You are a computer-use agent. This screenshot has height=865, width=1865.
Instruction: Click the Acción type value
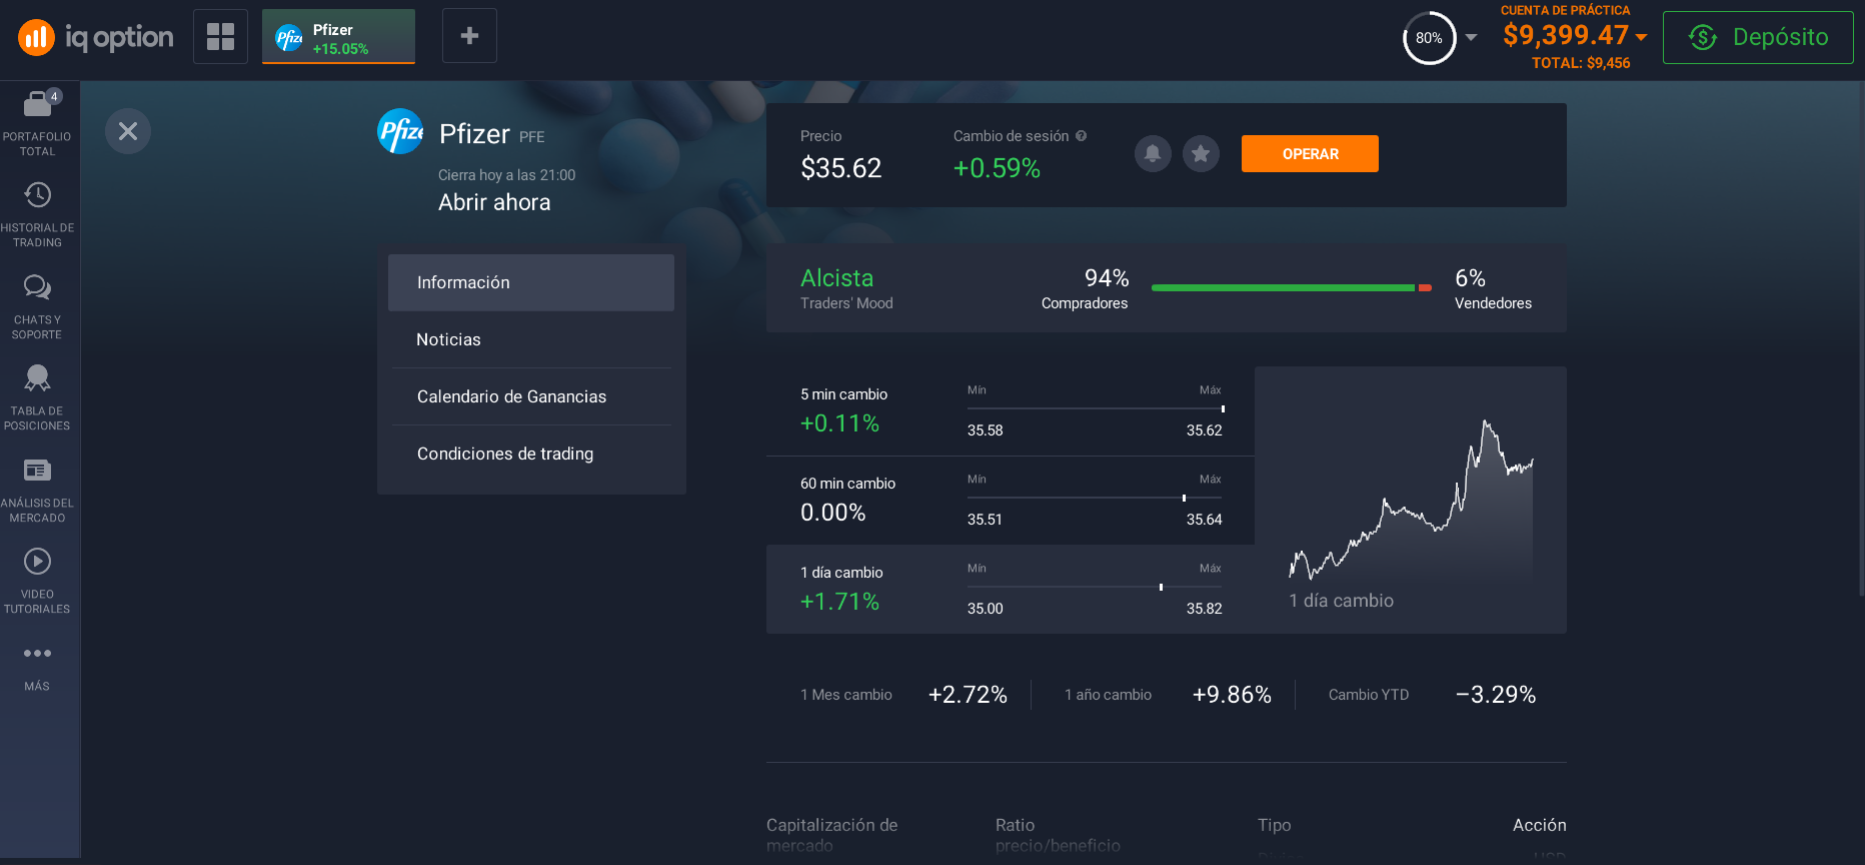click(x=1539, y=825)
